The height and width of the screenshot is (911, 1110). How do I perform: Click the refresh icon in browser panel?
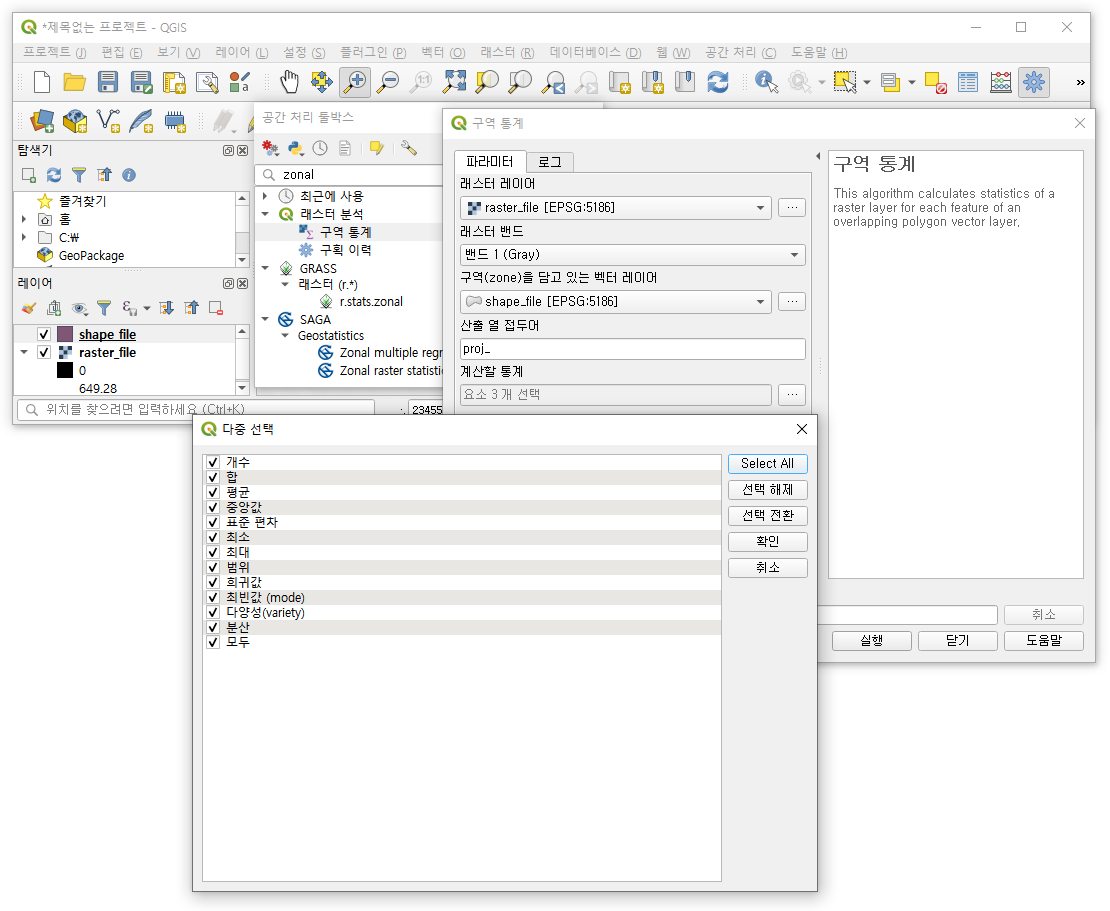54,175
